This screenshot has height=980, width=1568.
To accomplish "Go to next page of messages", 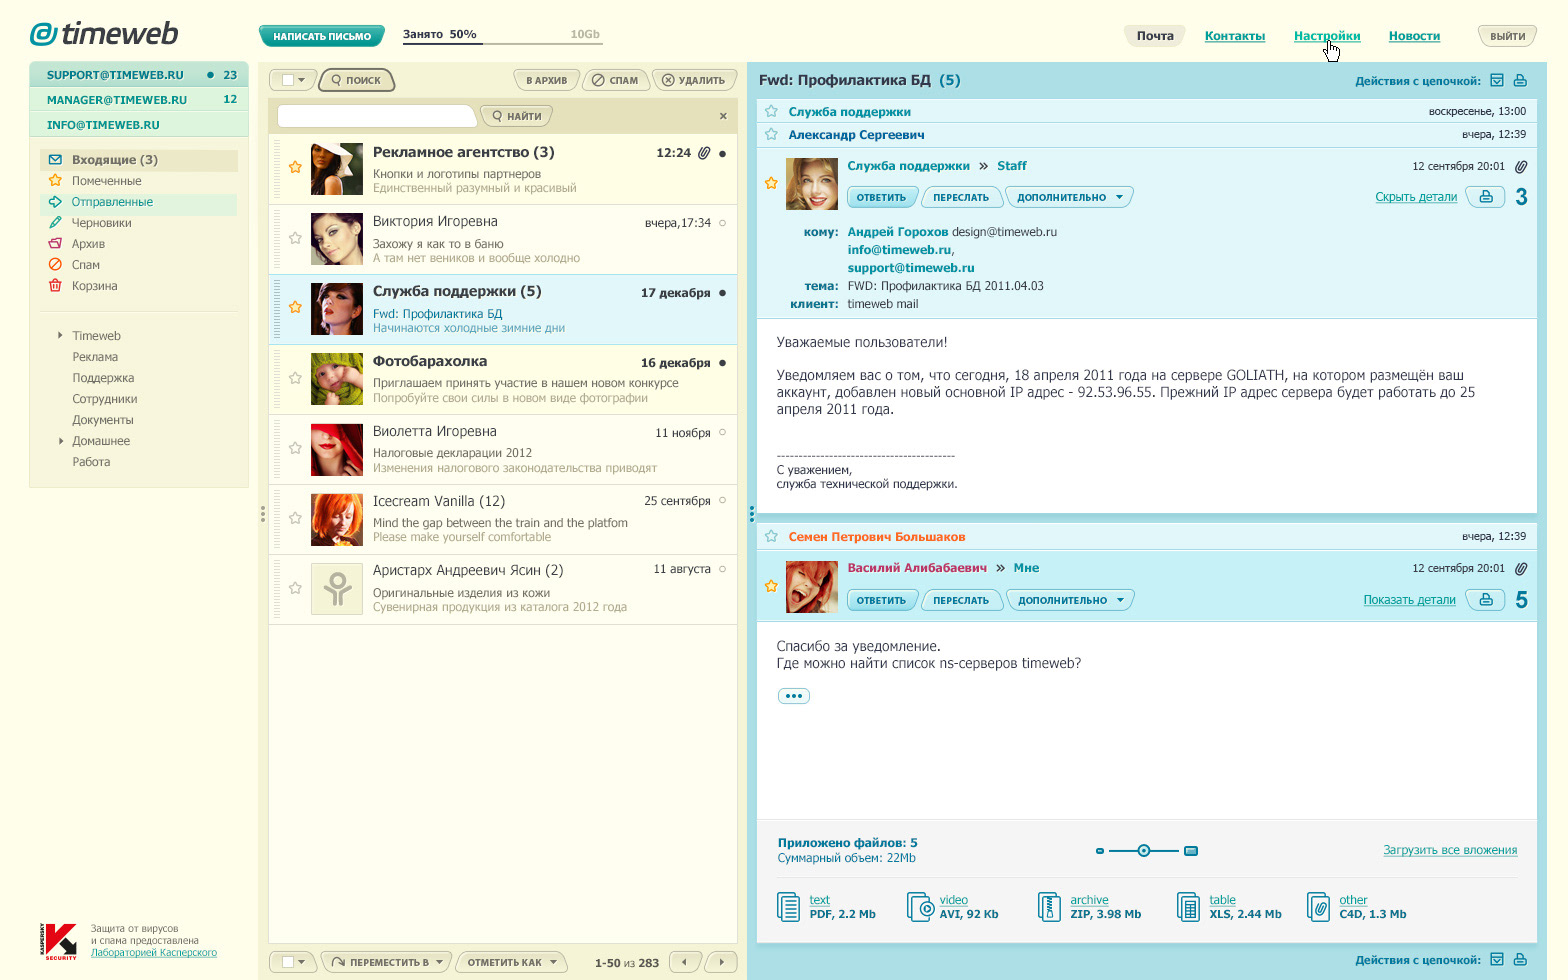I will pyautogui.click(x=721, y=962).
